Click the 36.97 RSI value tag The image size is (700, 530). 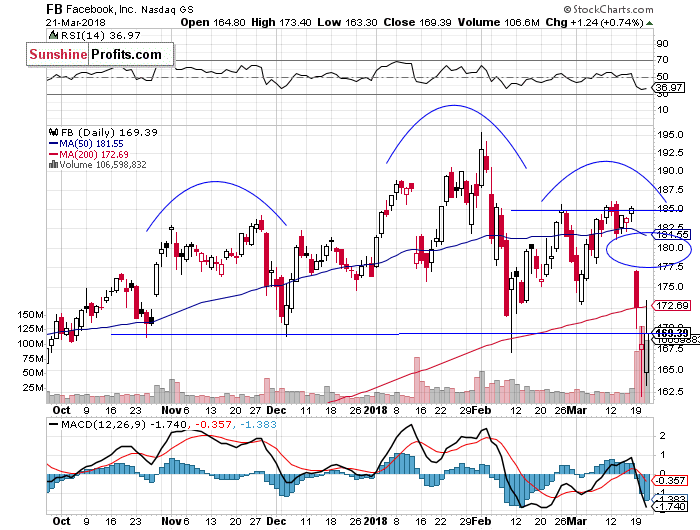coord(669,88)
